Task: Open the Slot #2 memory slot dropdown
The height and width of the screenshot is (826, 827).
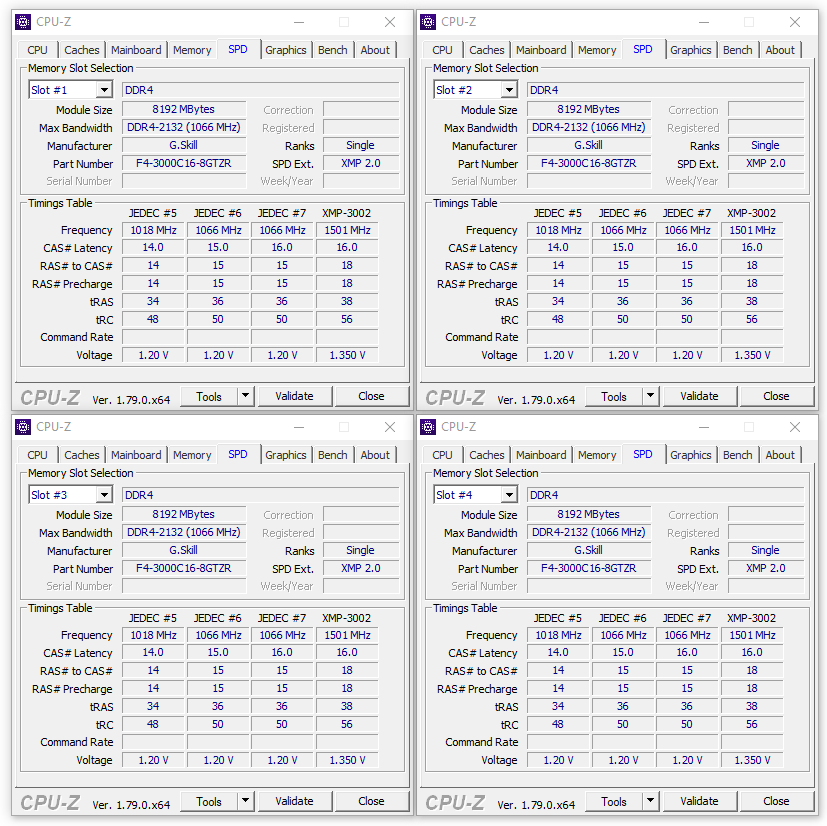Action: point(509,90)
